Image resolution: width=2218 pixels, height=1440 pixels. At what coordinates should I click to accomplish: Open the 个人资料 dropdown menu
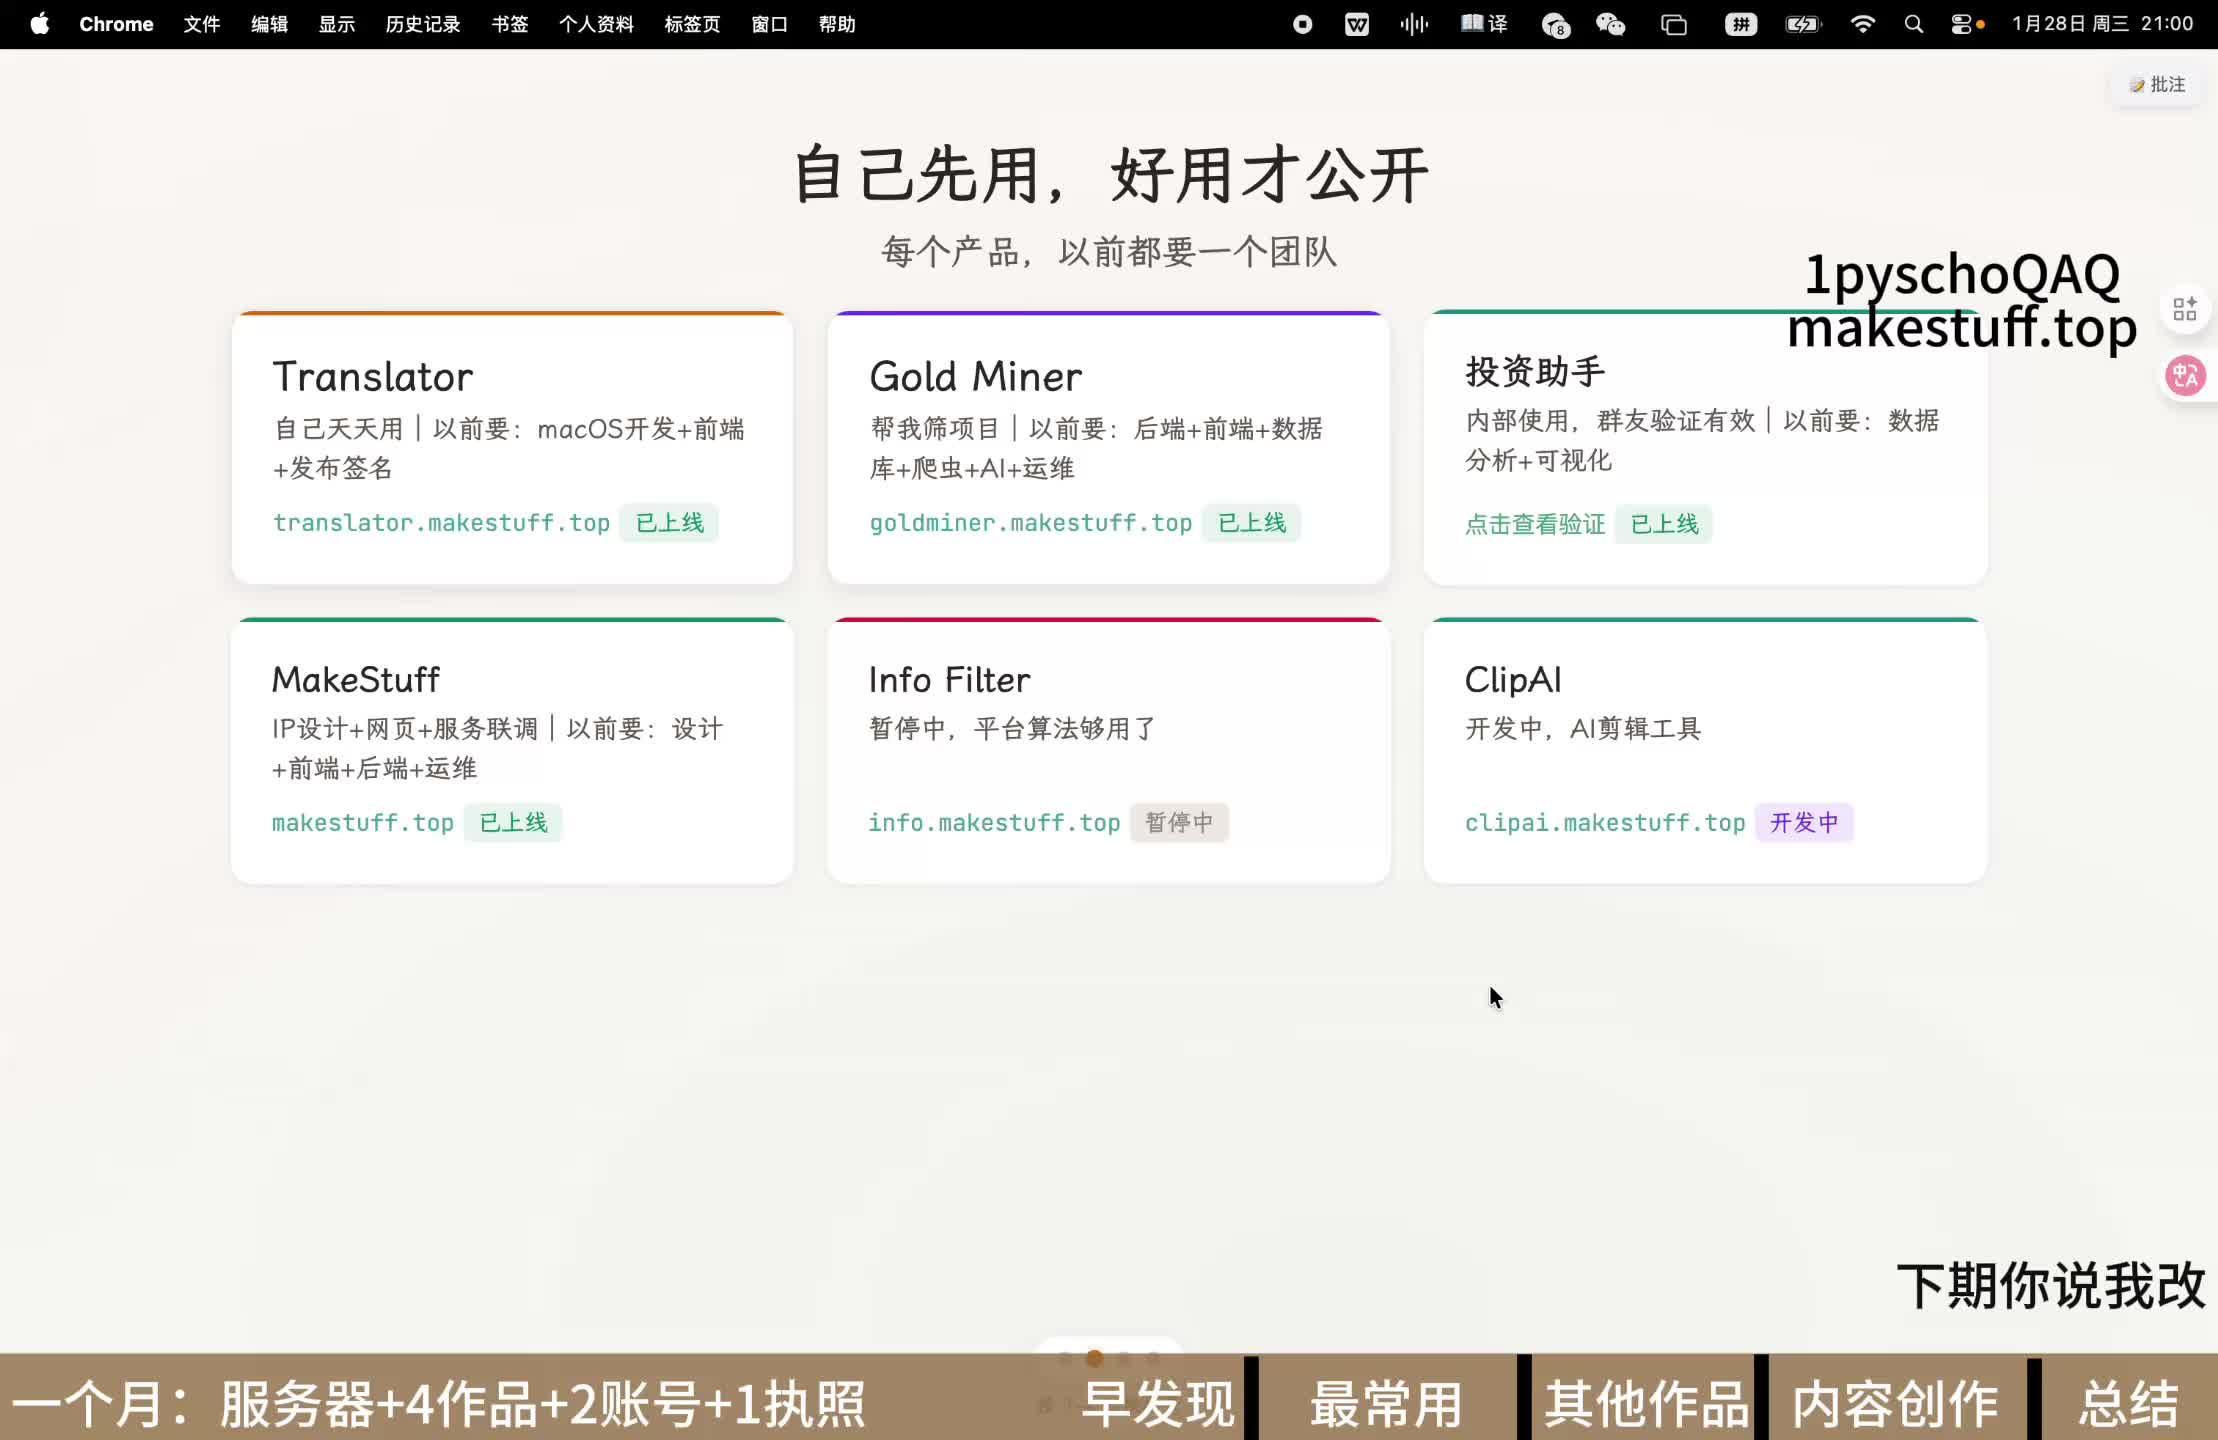[596, 23]
